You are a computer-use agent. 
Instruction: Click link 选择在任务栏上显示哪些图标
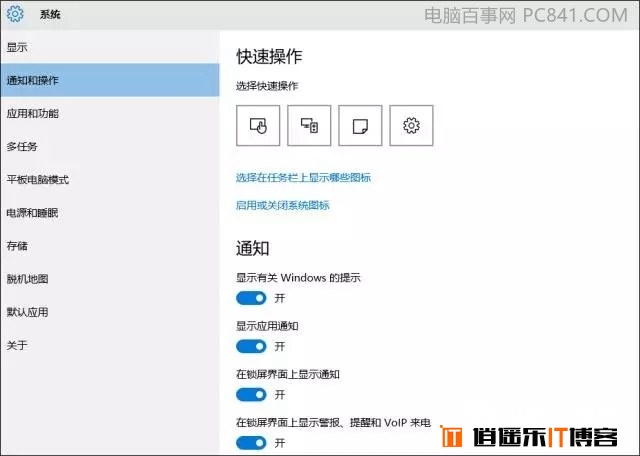click(x=303, y=177)
